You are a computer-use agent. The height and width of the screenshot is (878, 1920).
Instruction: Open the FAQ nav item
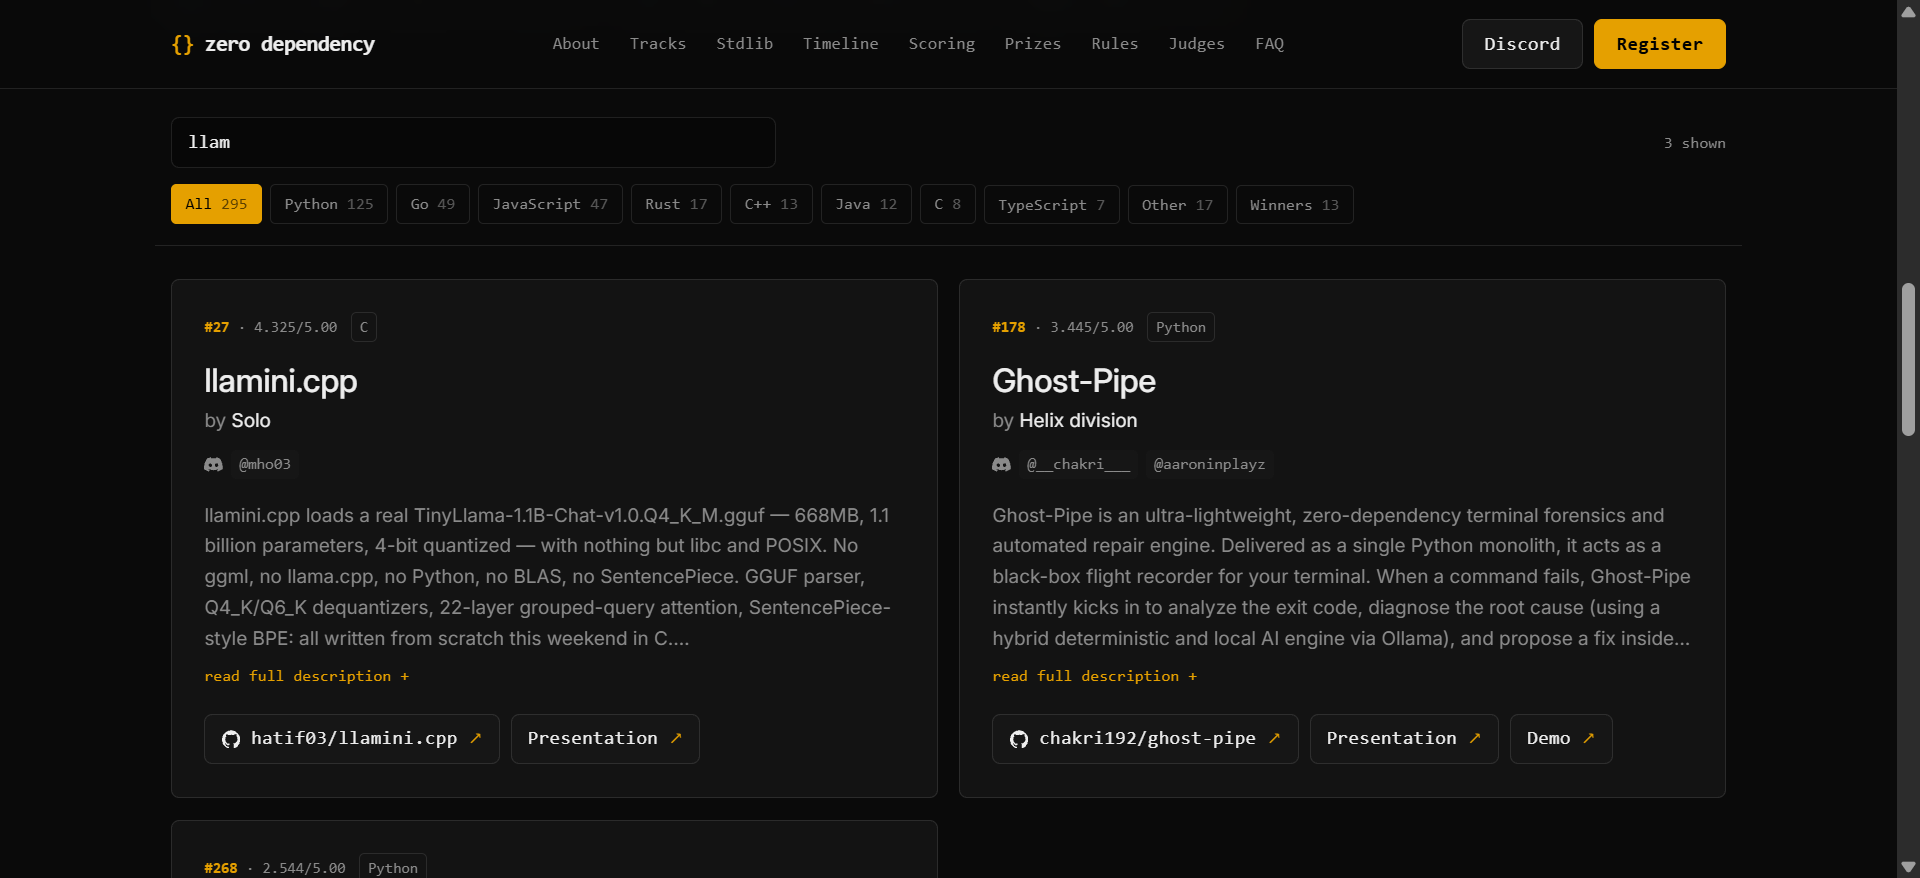[1270, 44]
